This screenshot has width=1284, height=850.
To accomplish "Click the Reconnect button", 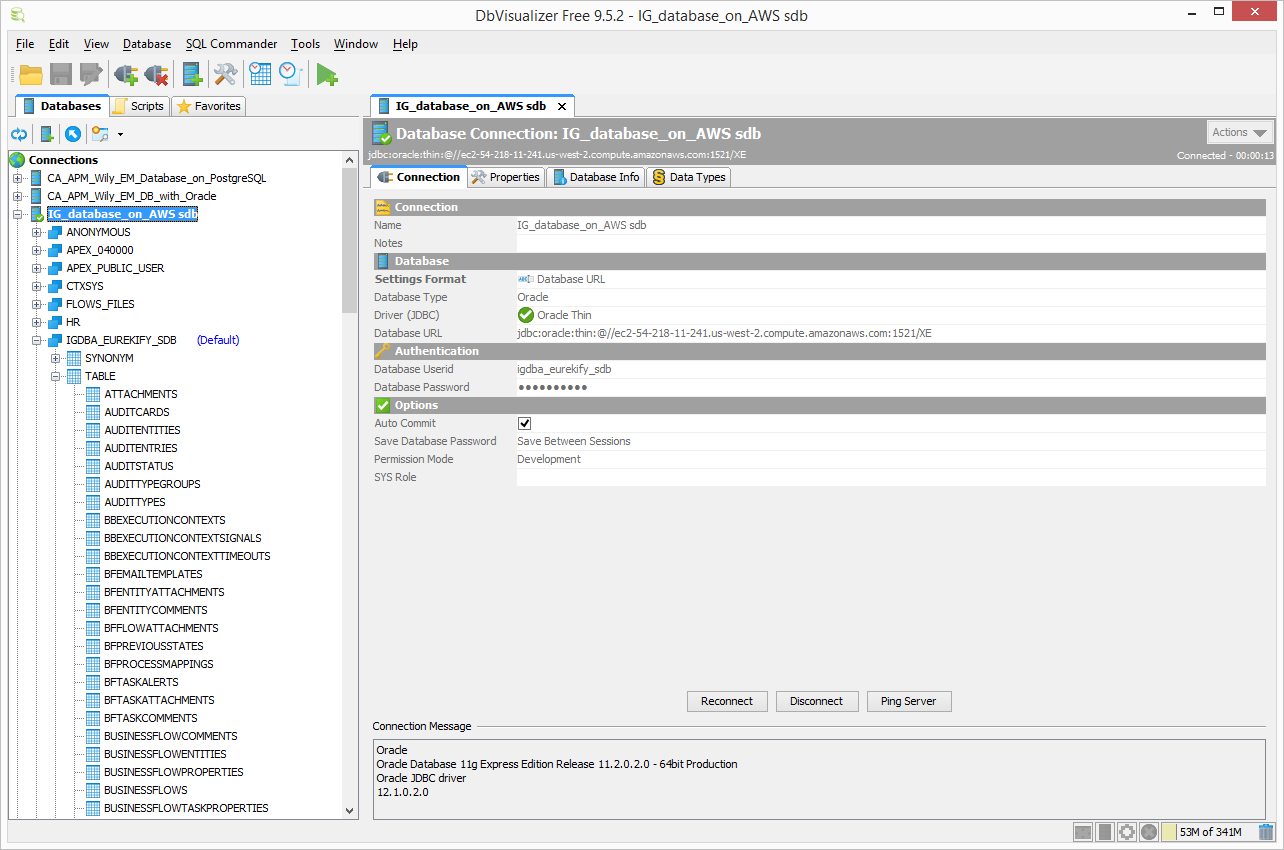I will [x=727, y=701].
